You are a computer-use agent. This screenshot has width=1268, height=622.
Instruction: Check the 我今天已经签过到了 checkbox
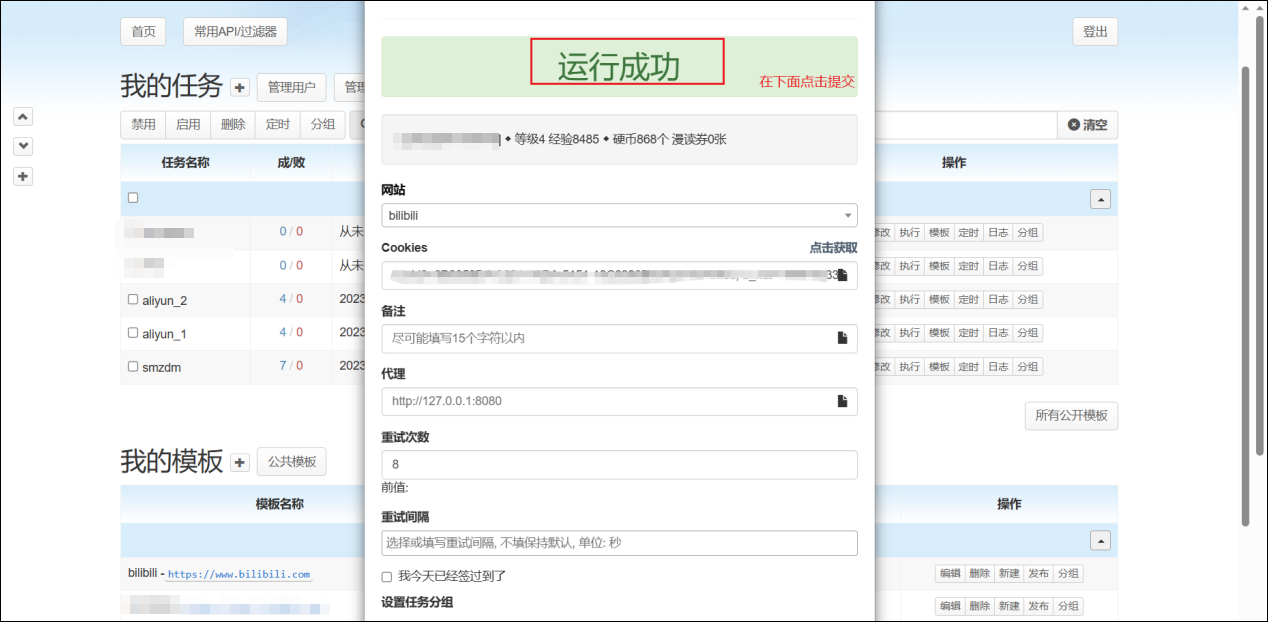[x=387, y=577]
